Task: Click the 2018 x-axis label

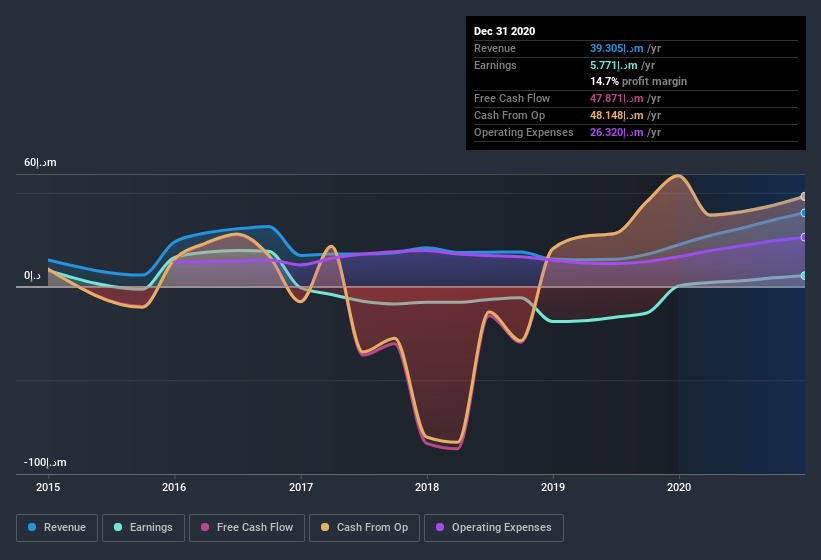Action: [x=427, y=487]
